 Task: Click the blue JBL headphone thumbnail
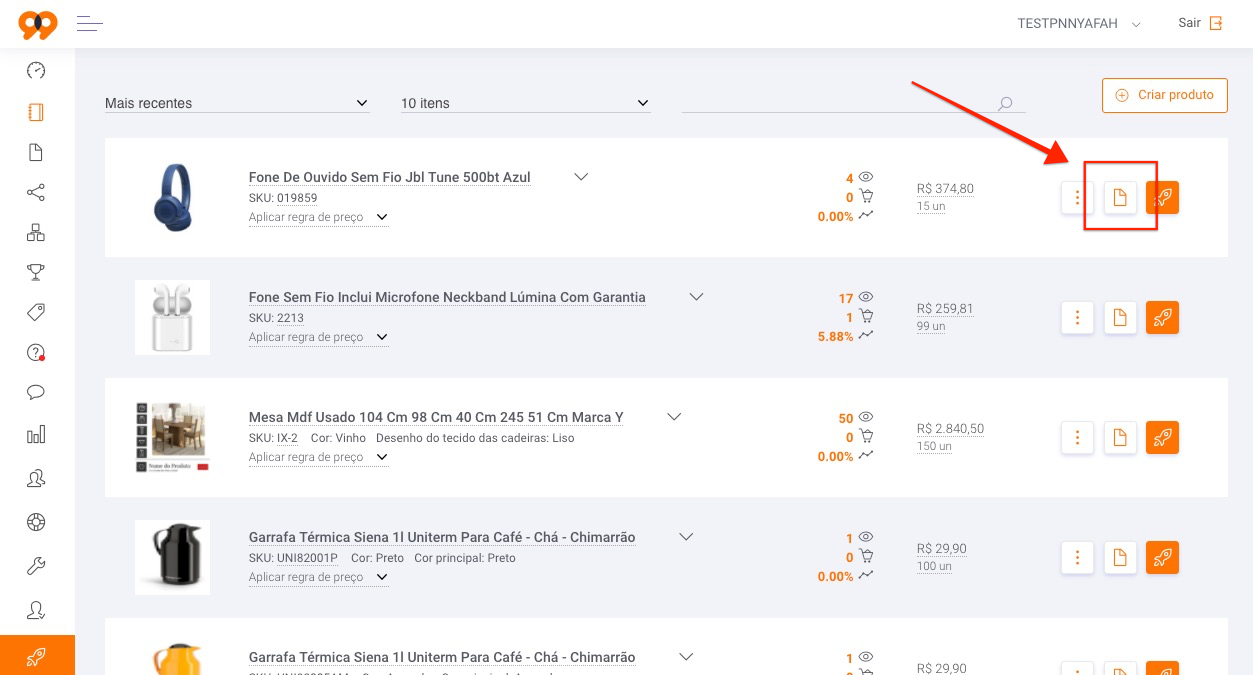point(173,198)
